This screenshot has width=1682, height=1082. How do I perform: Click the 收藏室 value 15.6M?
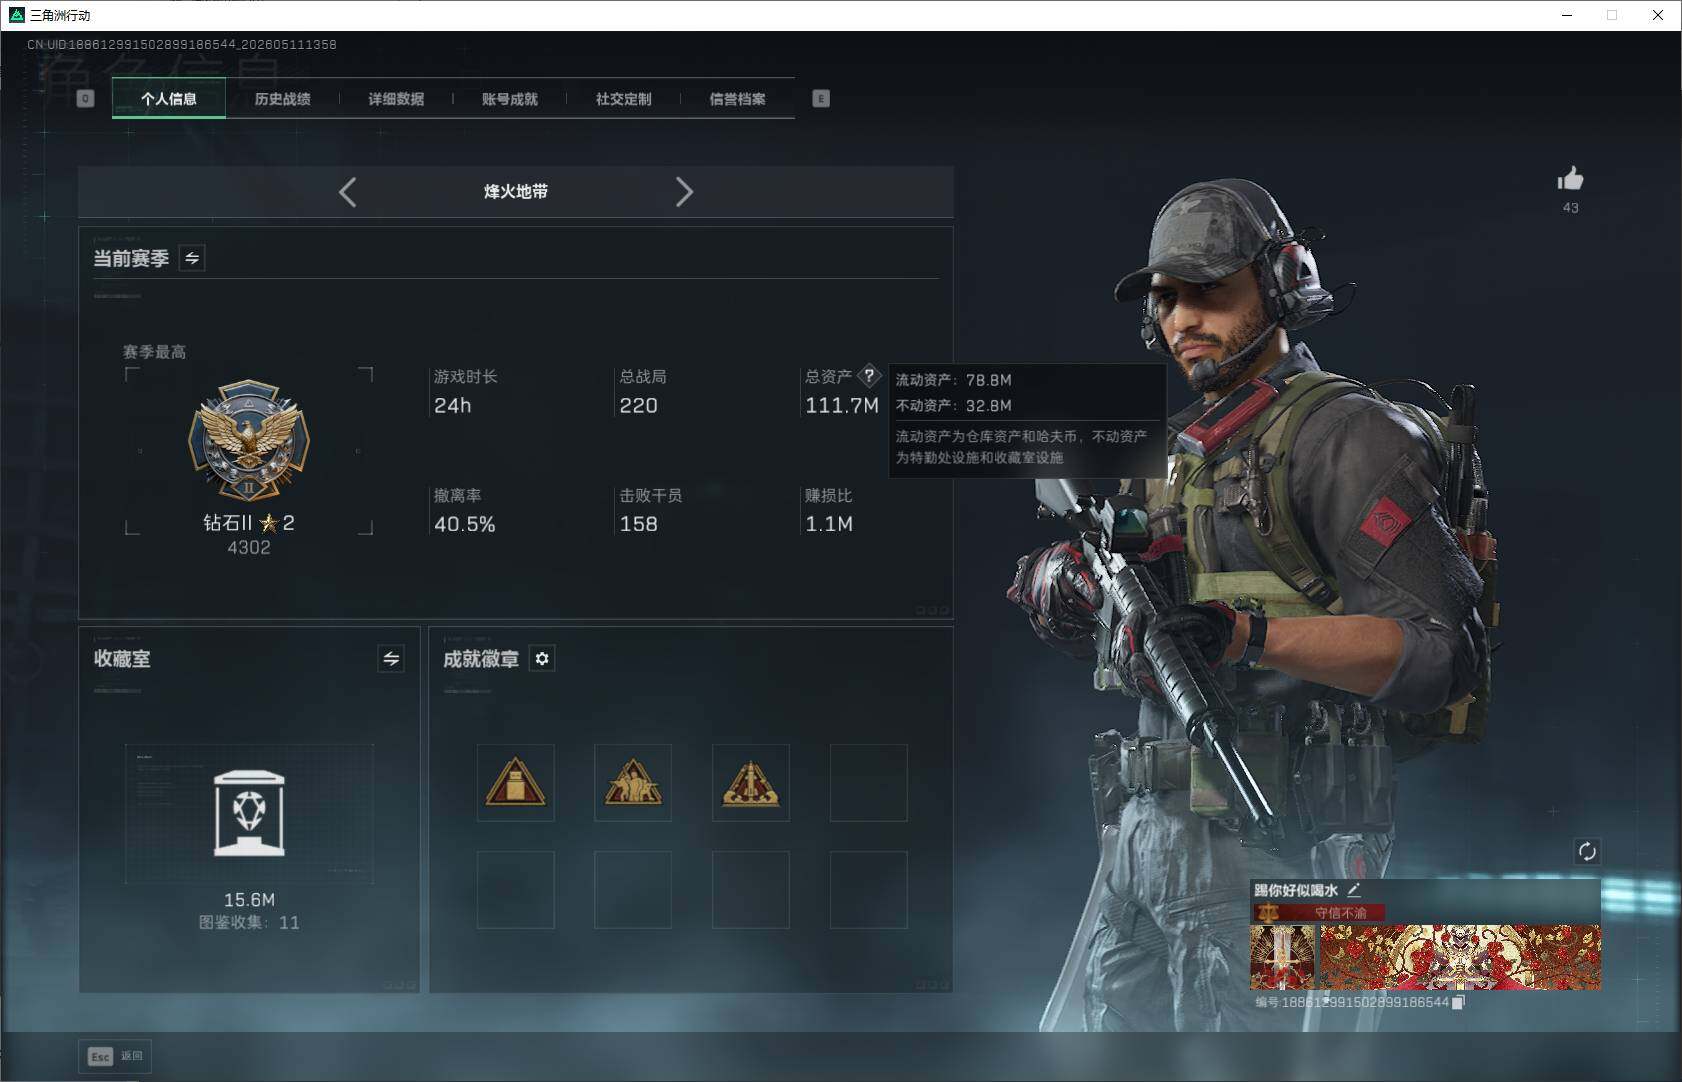[249, 900]
